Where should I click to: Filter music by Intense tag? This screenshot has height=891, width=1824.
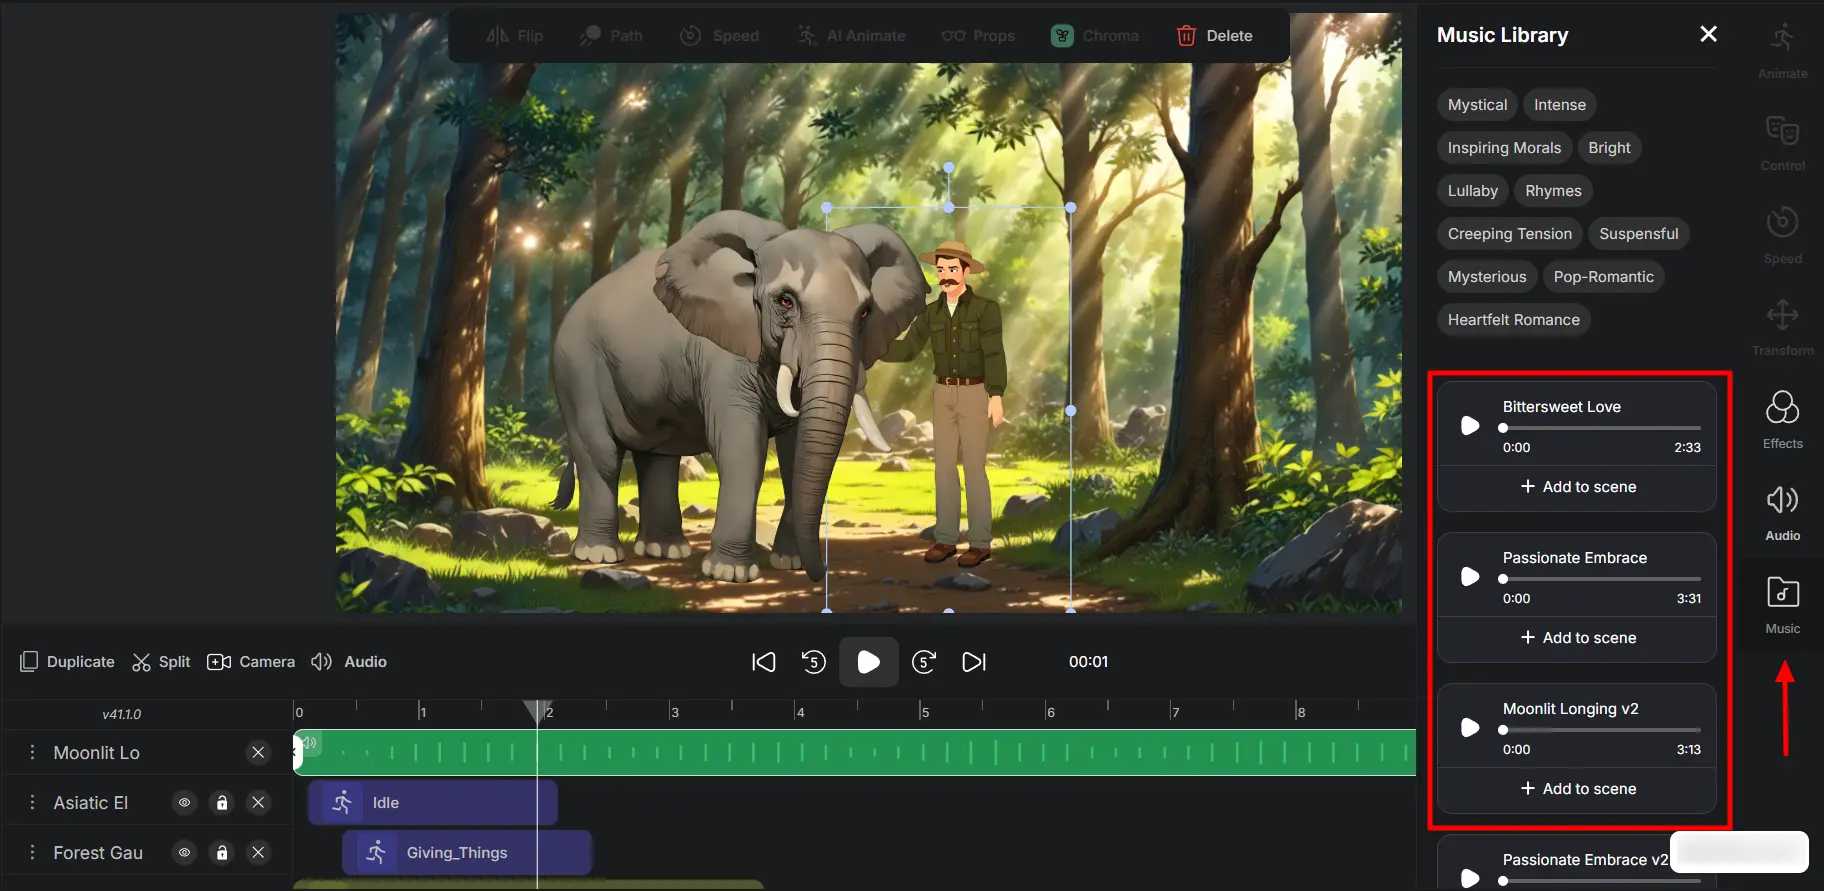[1559, 105]
